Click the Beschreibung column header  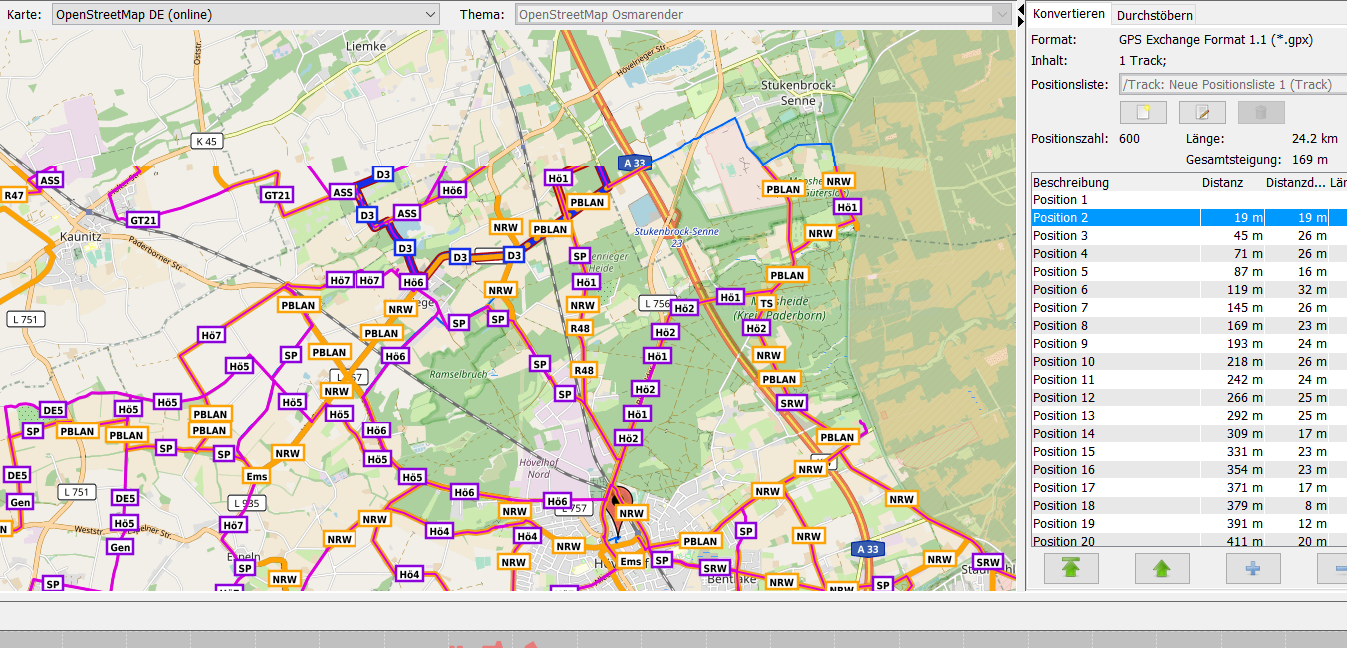[1071, 183]
